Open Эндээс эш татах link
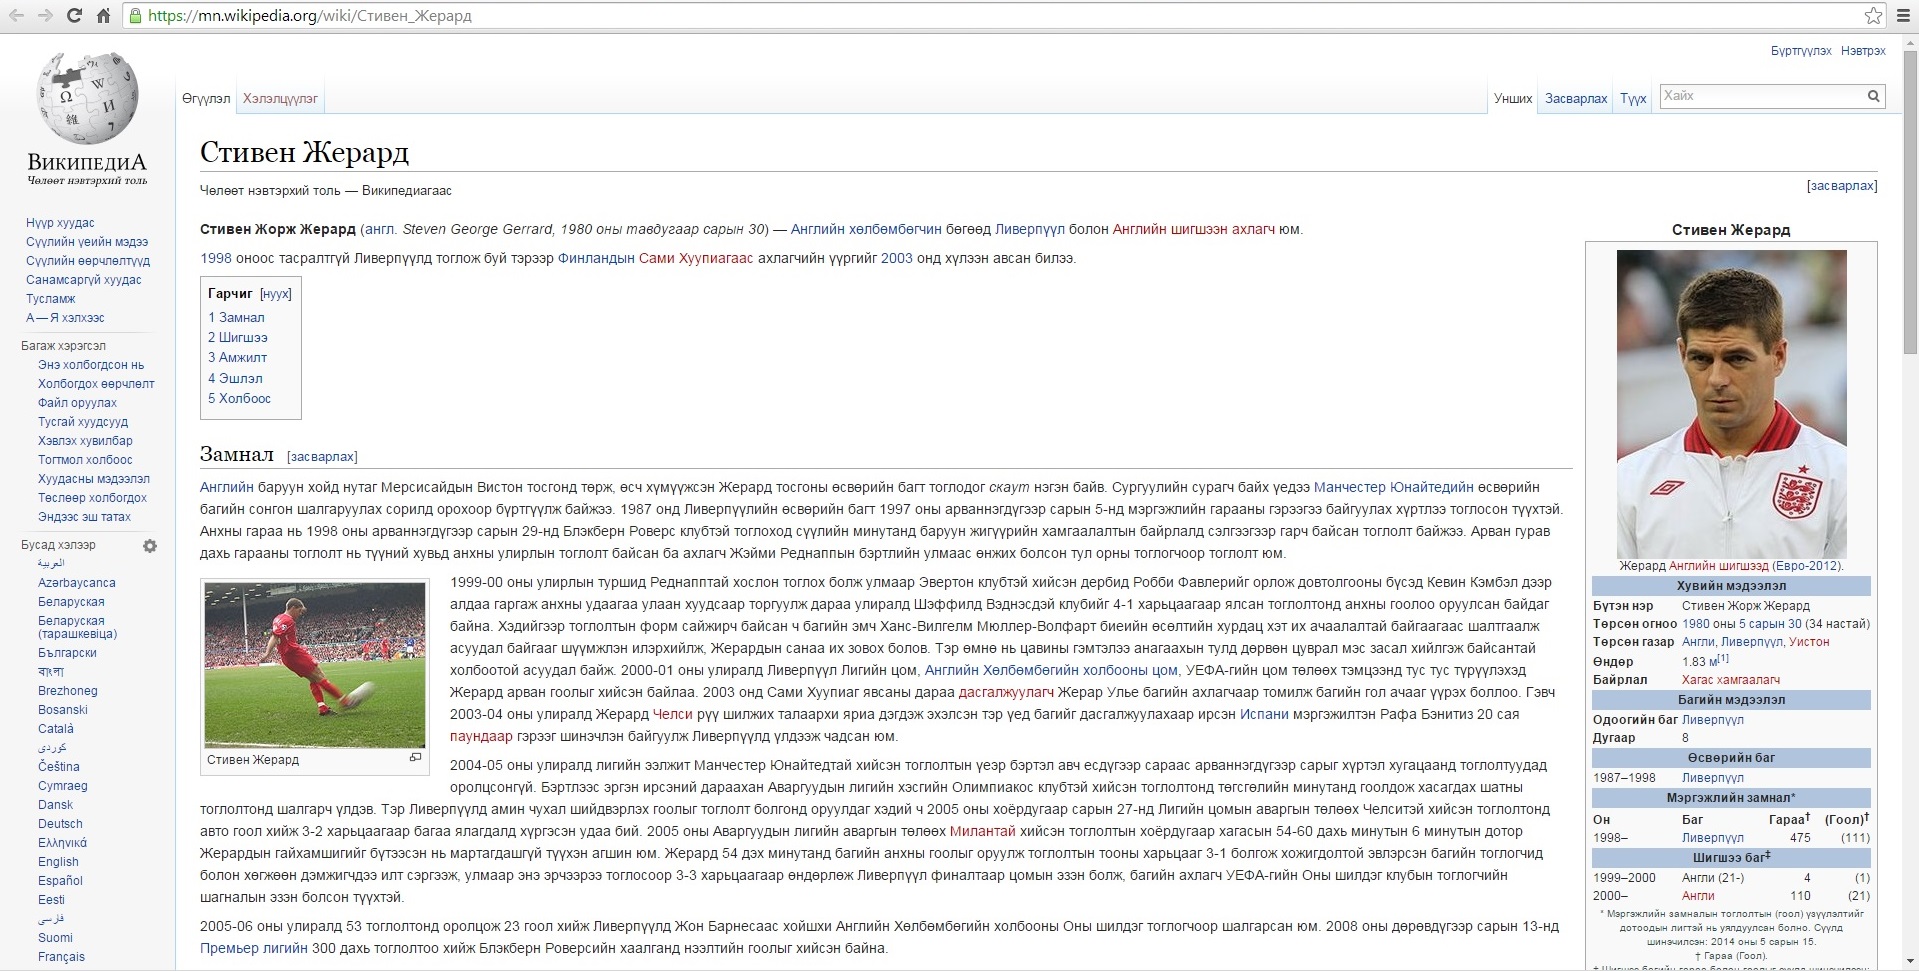 point(84,517)
